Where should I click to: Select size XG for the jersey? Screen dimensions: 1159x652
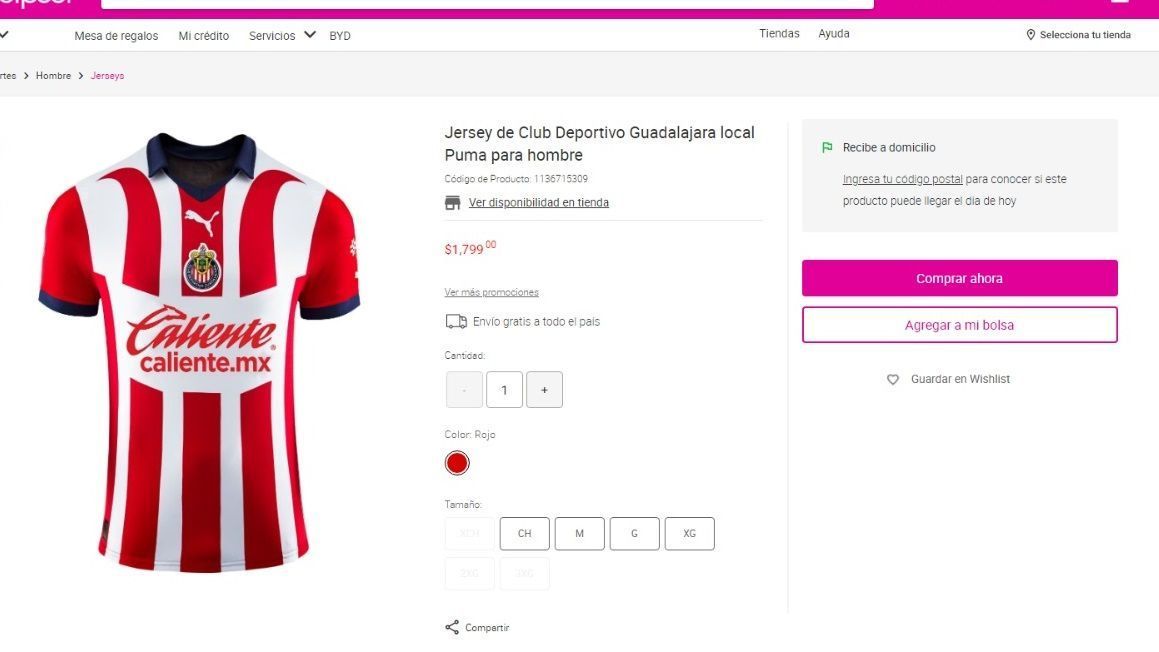click(689, 533)
